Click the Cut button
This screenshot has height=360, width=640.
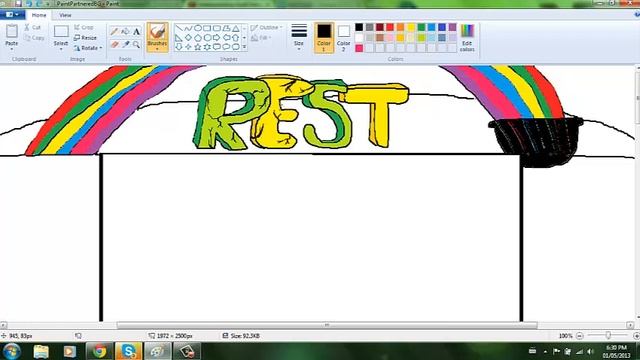(x=33, y=27)
